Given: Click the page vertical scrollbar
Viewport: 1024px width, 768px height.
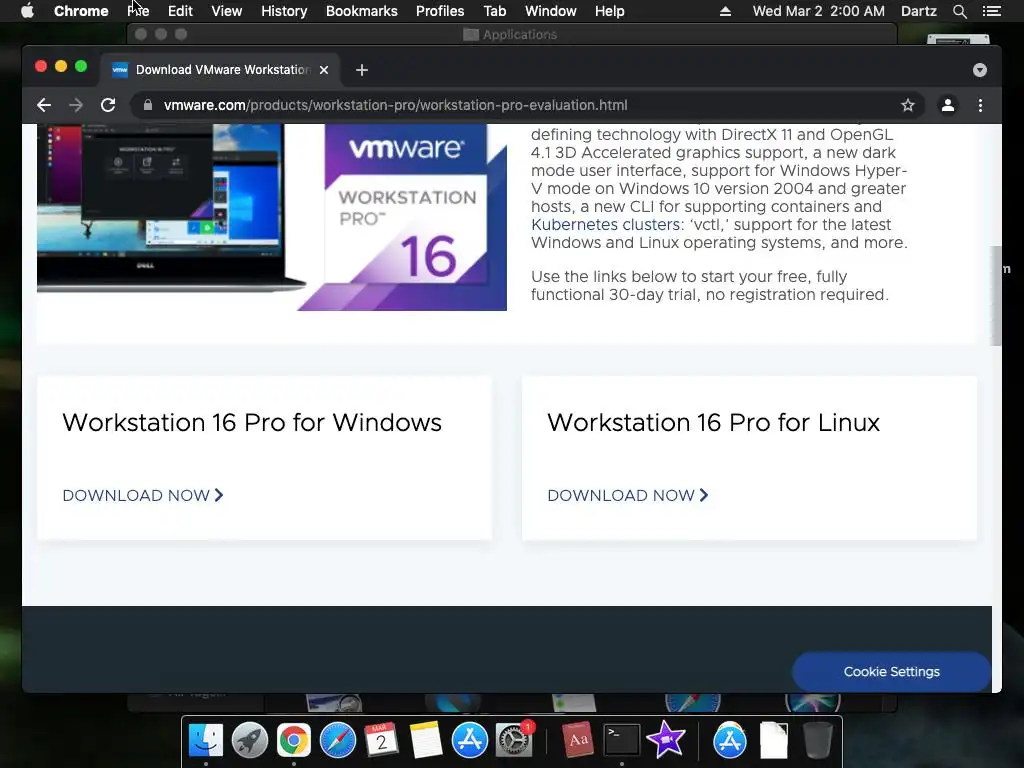Looking at the screenshot, I should (x=996, y=296).
